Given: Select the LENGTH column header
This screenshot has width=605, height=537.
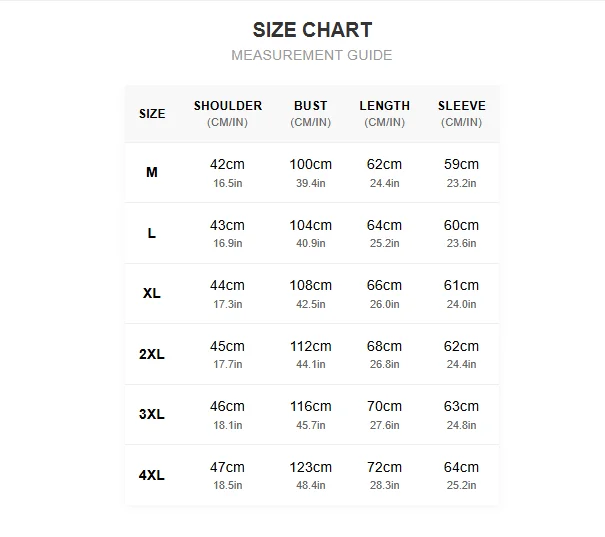Looking at the screenshot, I should click(385, 113).
